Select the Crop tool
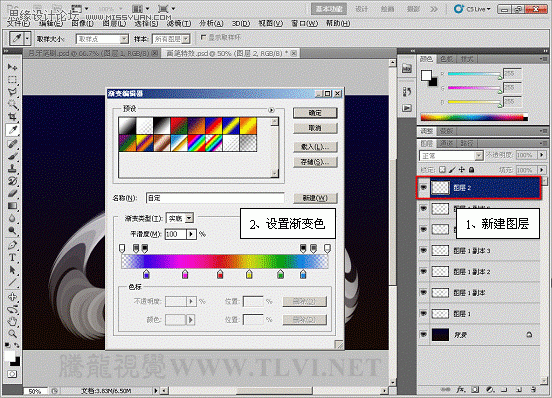 (12, 117)
